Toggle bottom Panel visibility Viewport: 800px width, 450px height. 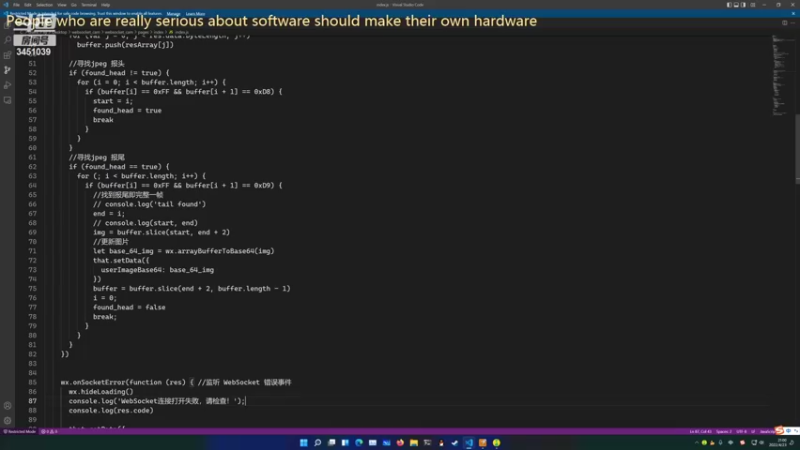736,5
